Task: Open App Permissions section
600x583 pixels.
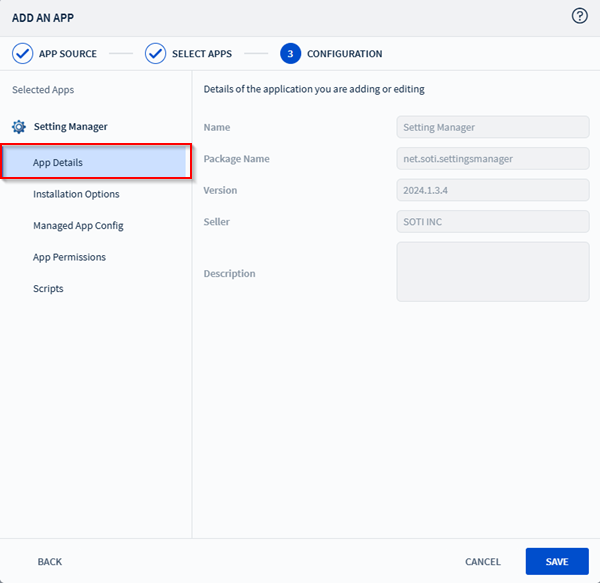Action: 69,257
